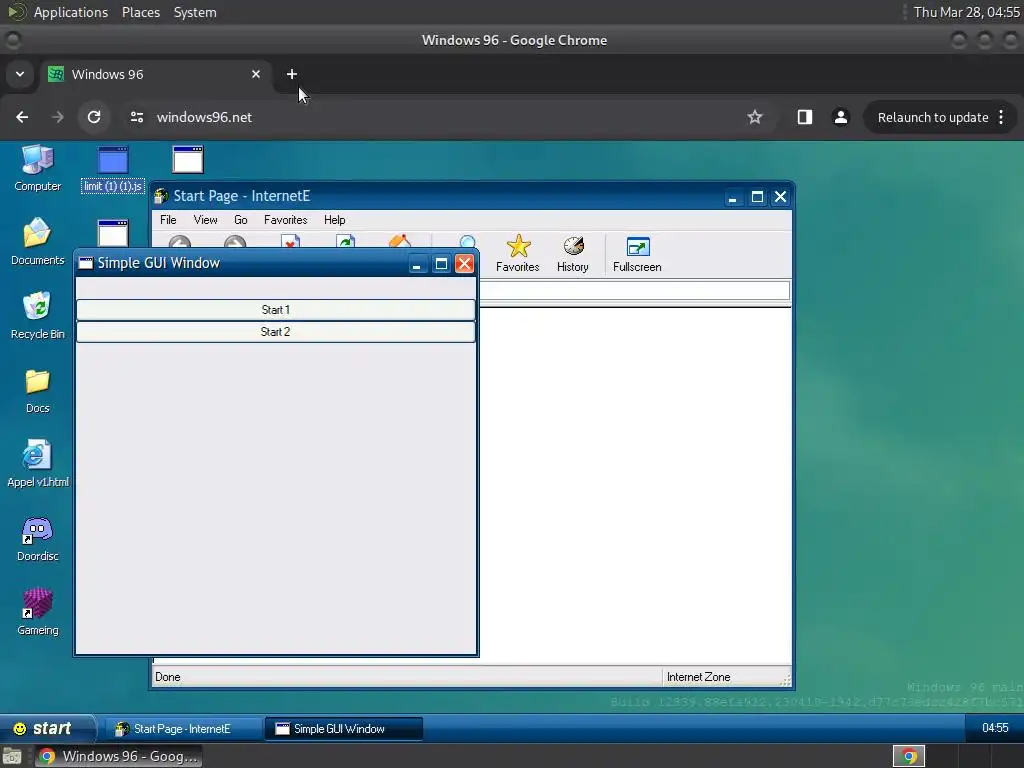Launch the Doordisc shortcut
Image resolution: width=1024 pixels, height=768 pixels.
pyautogui.click(x=37, y=538)
